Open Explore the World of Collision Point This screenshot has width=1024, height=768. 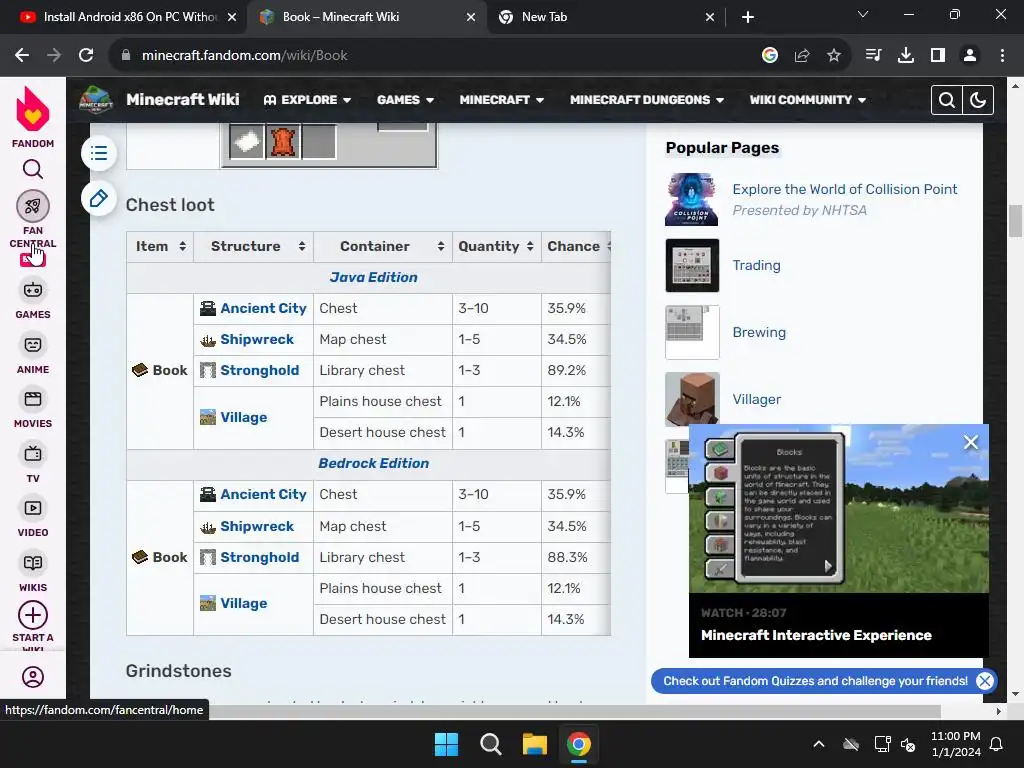coord(844,189)
